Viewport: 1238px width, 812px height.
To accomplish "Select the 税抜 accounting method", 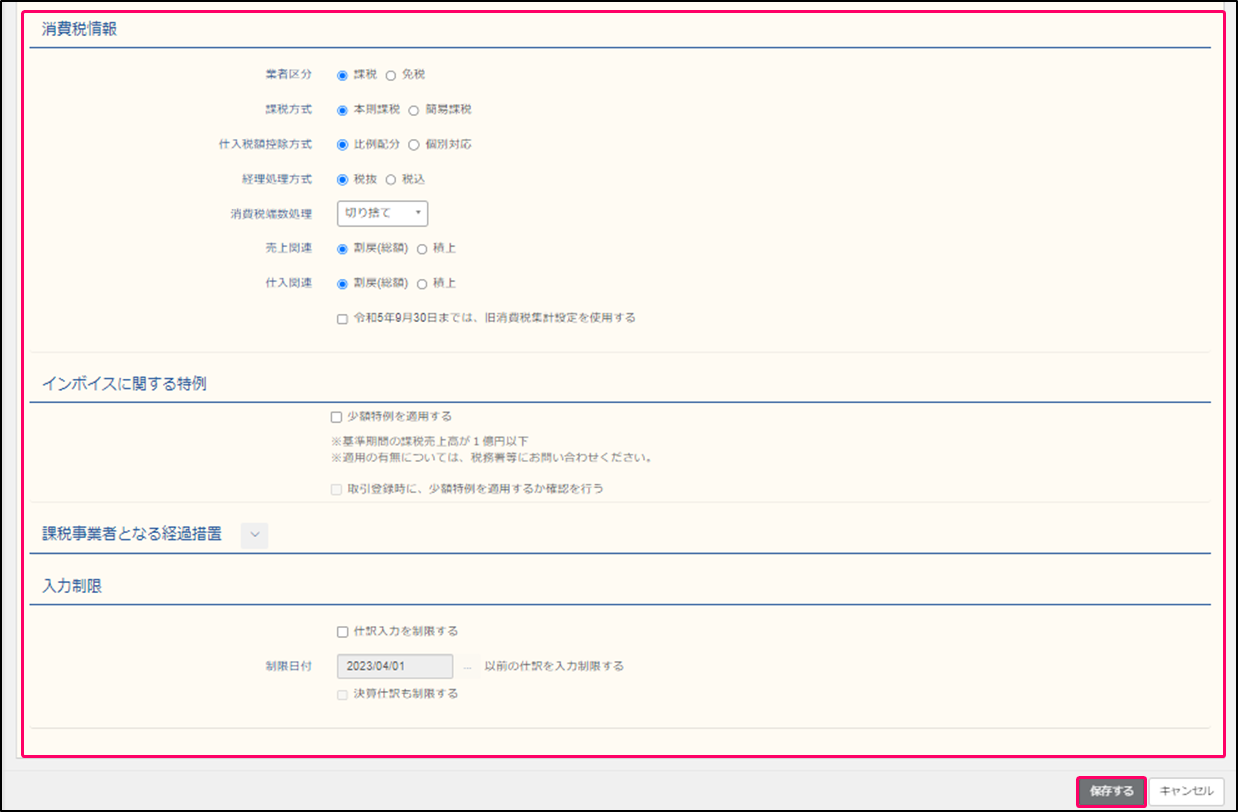I will [x=343, y=180].
